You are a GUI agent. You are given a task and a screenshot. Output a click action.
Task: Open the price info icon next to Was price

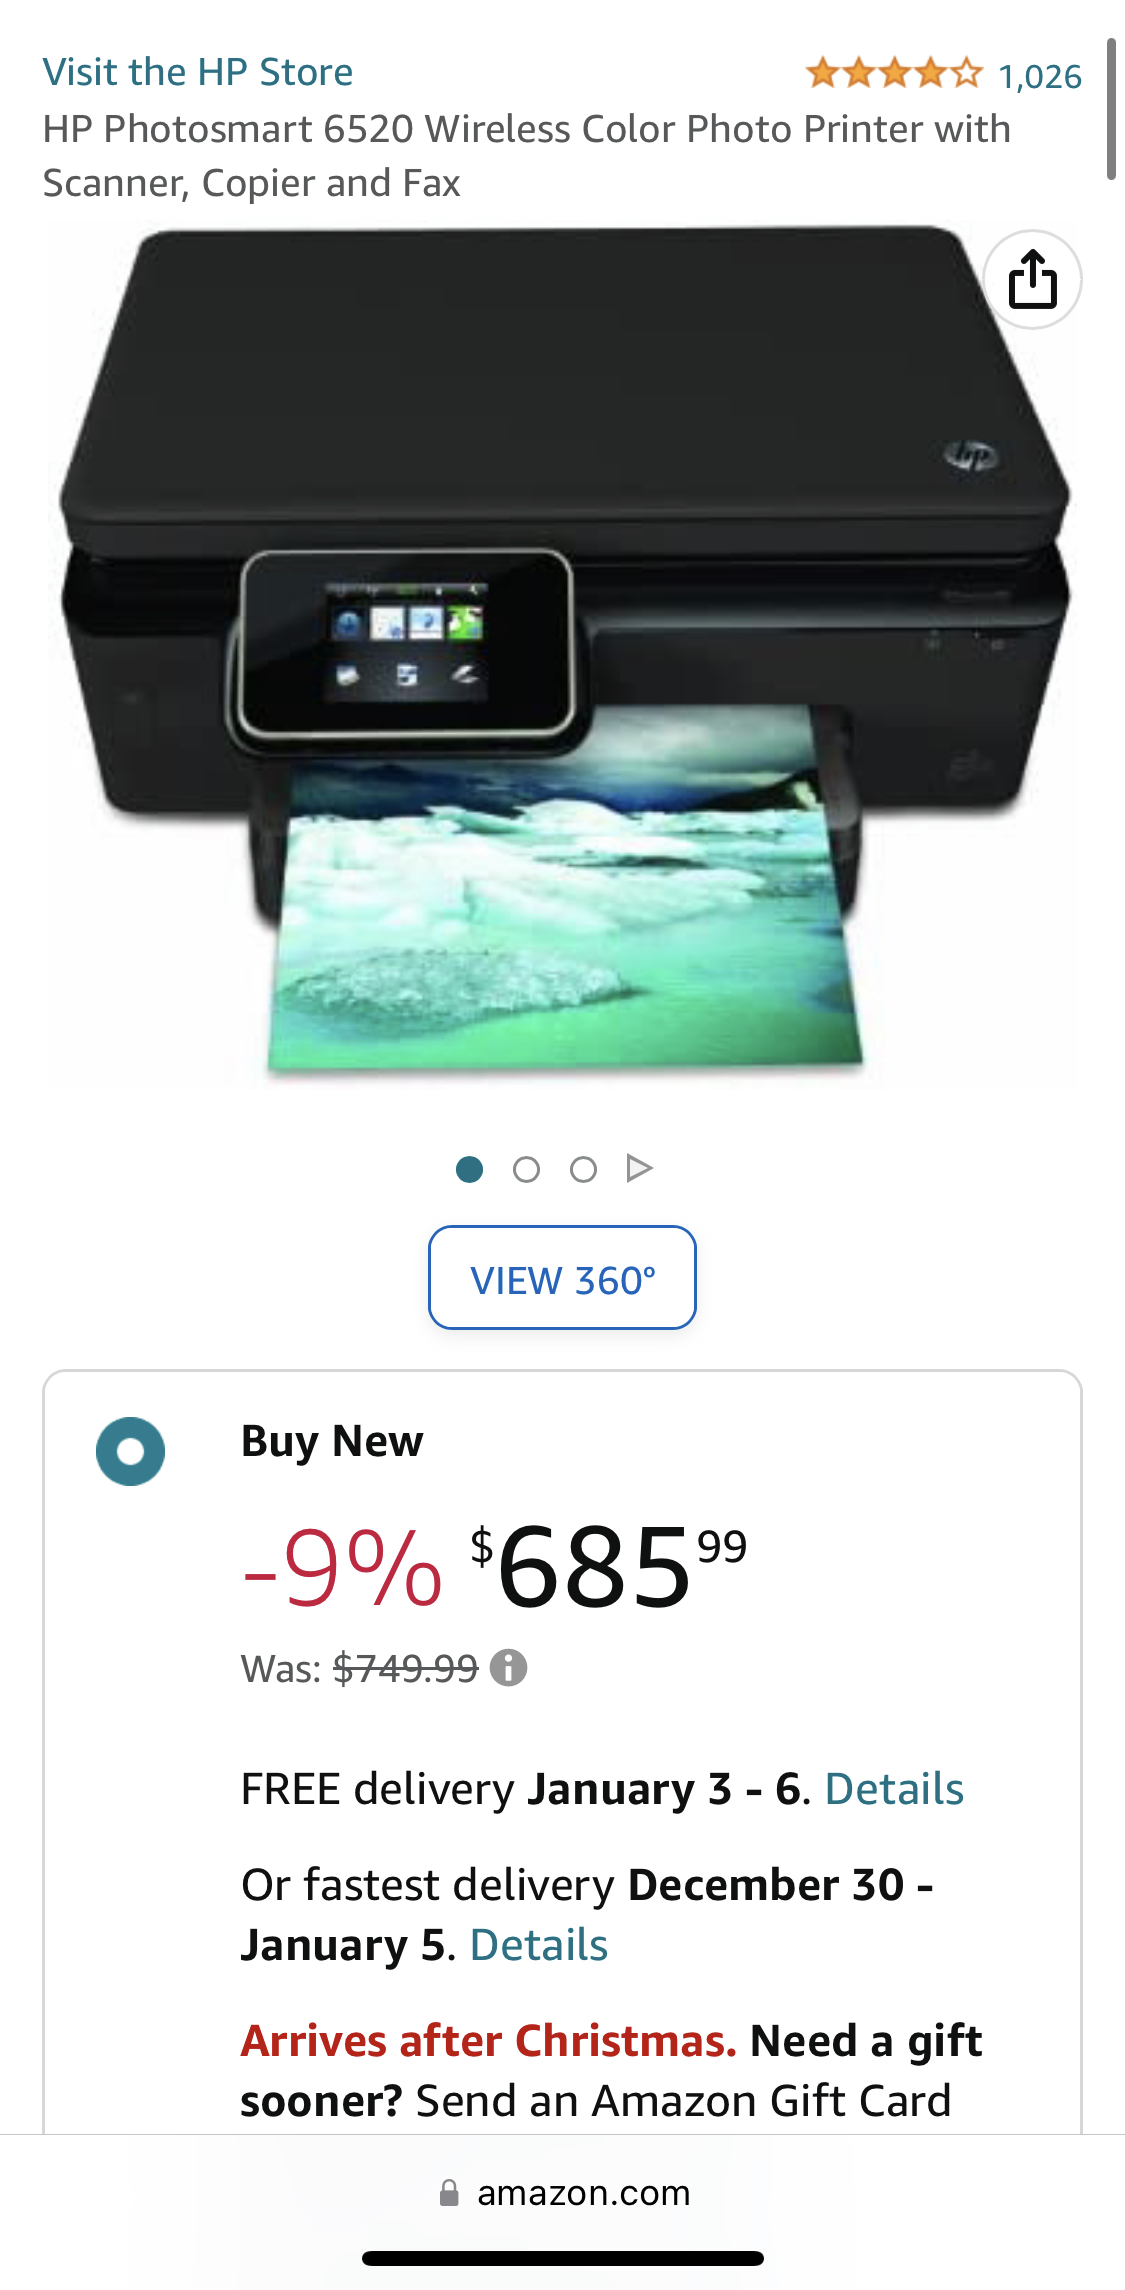pos(508,1667)
